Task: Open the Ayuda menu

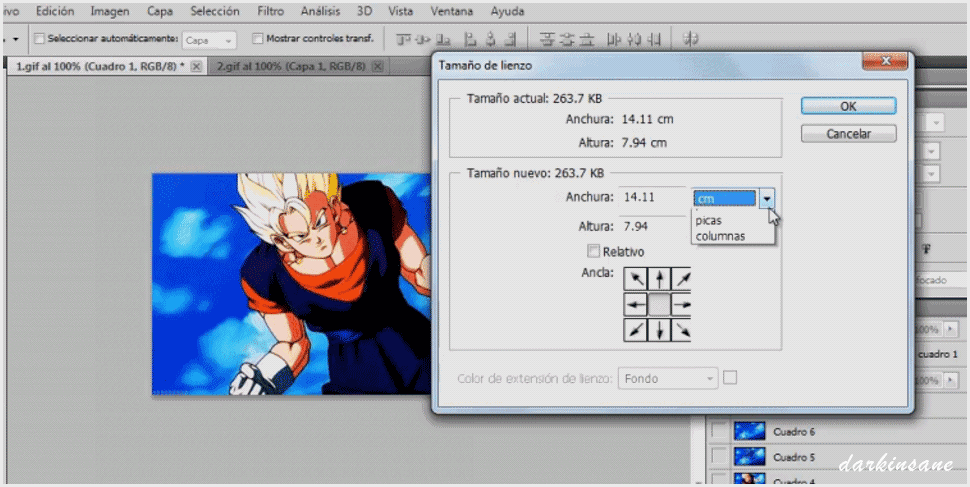Action: coord(507,11)
